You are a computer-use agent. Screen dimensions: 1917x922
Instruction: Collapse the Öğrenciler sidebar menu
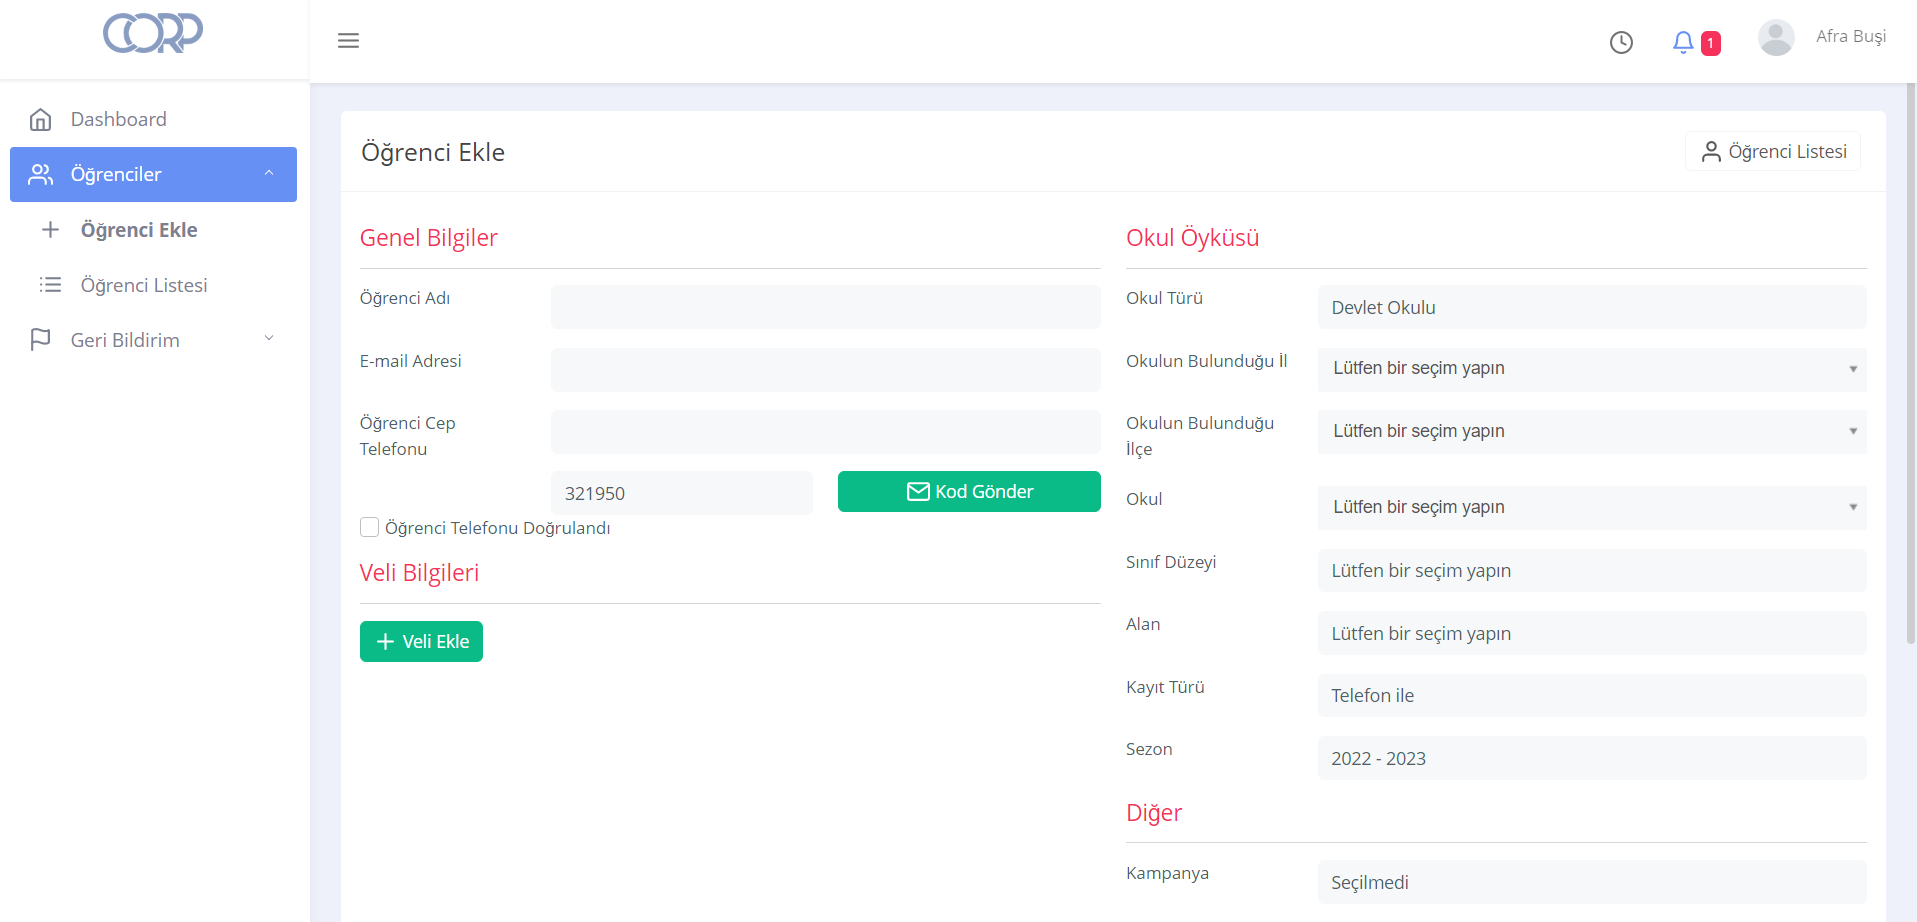point(268,174)
